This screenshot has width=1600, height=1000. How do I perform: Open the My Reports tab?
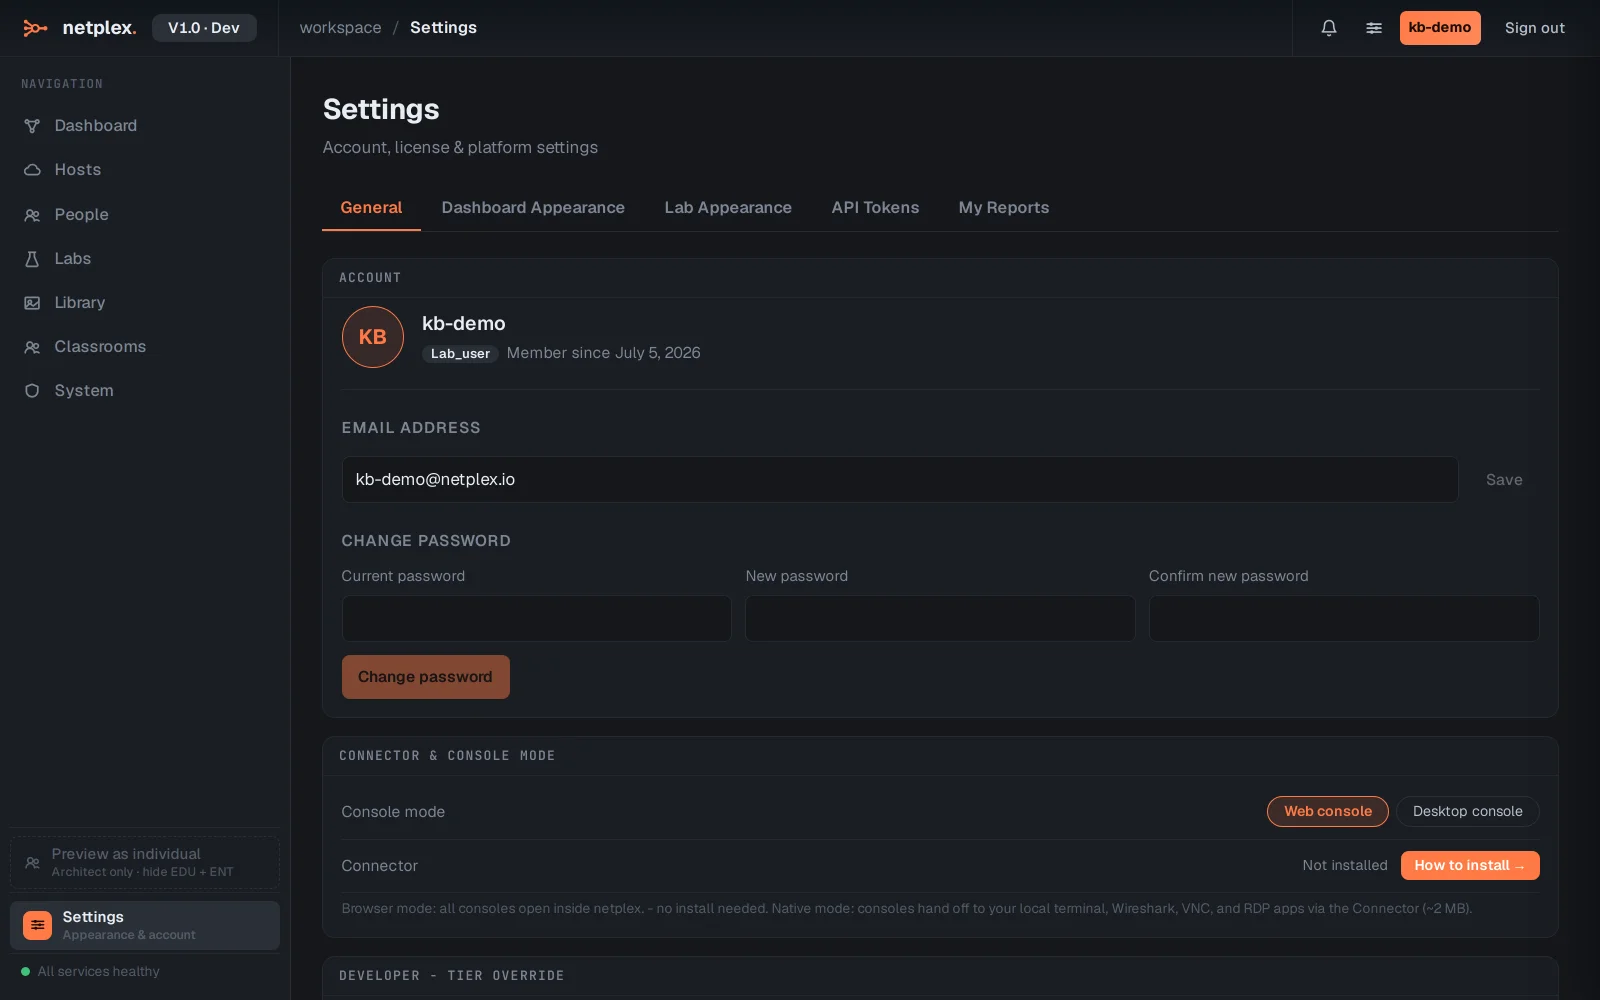click(x=1004, y=208)
